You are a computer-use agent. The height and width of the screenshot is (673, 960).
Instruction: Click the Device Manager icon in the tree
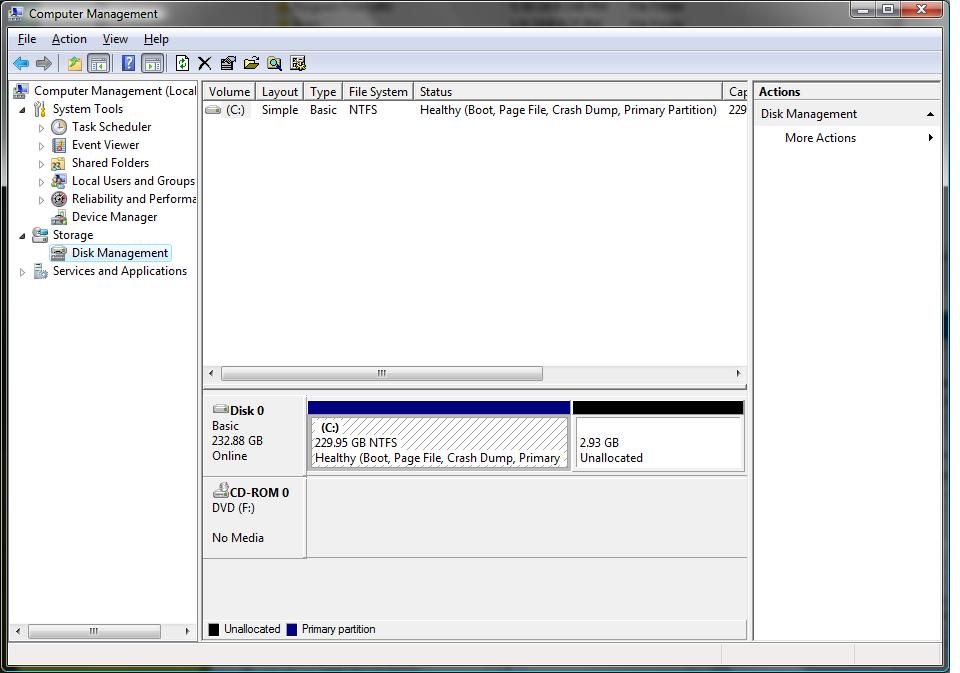point(59,217)
